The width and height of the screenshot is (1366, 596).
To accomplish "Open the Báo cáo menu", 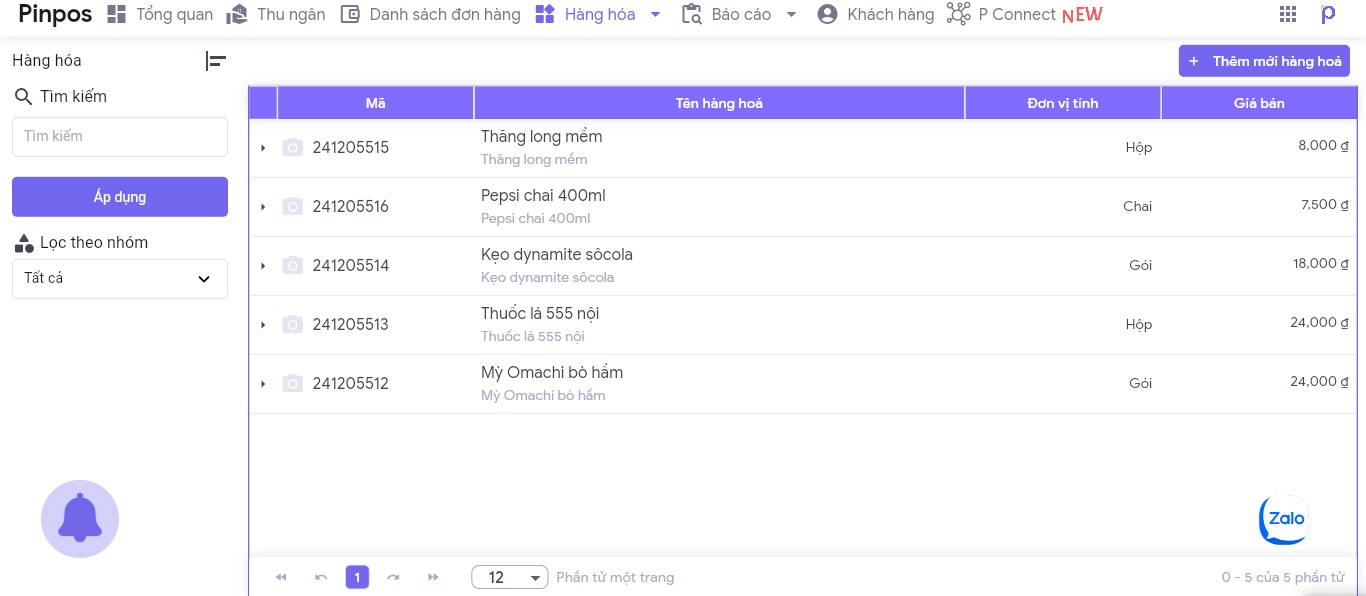I will (x=739, y=14).
